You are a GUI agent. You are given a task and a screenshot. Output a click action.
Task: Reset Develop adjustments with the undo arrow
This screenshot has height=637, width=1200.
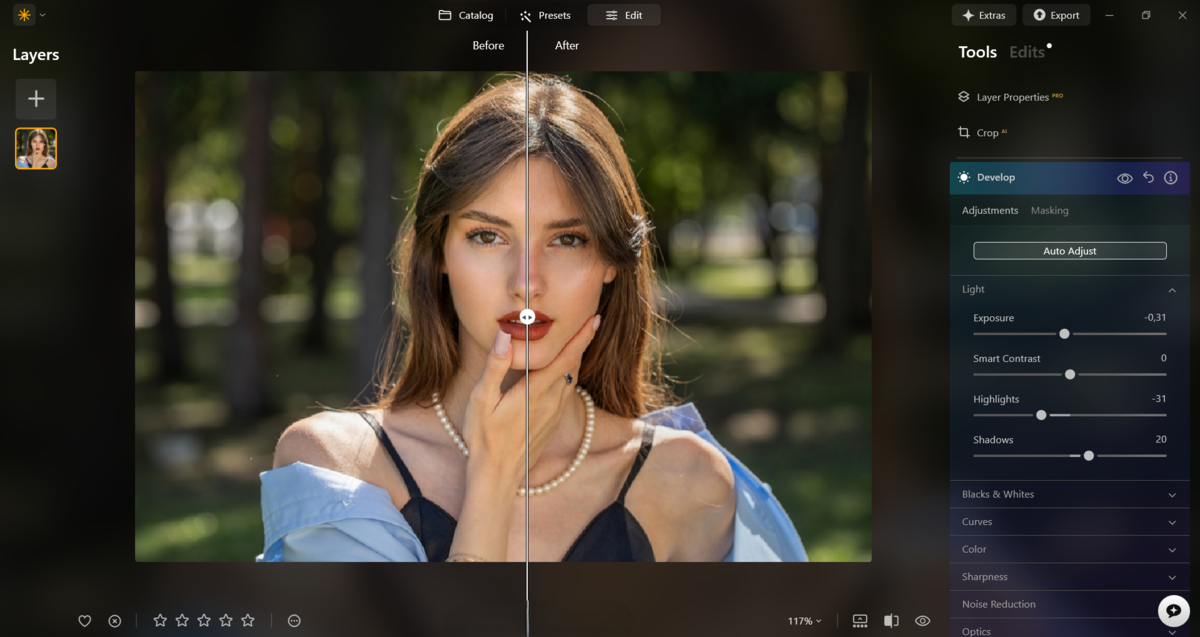click(x=1147, y=177)
